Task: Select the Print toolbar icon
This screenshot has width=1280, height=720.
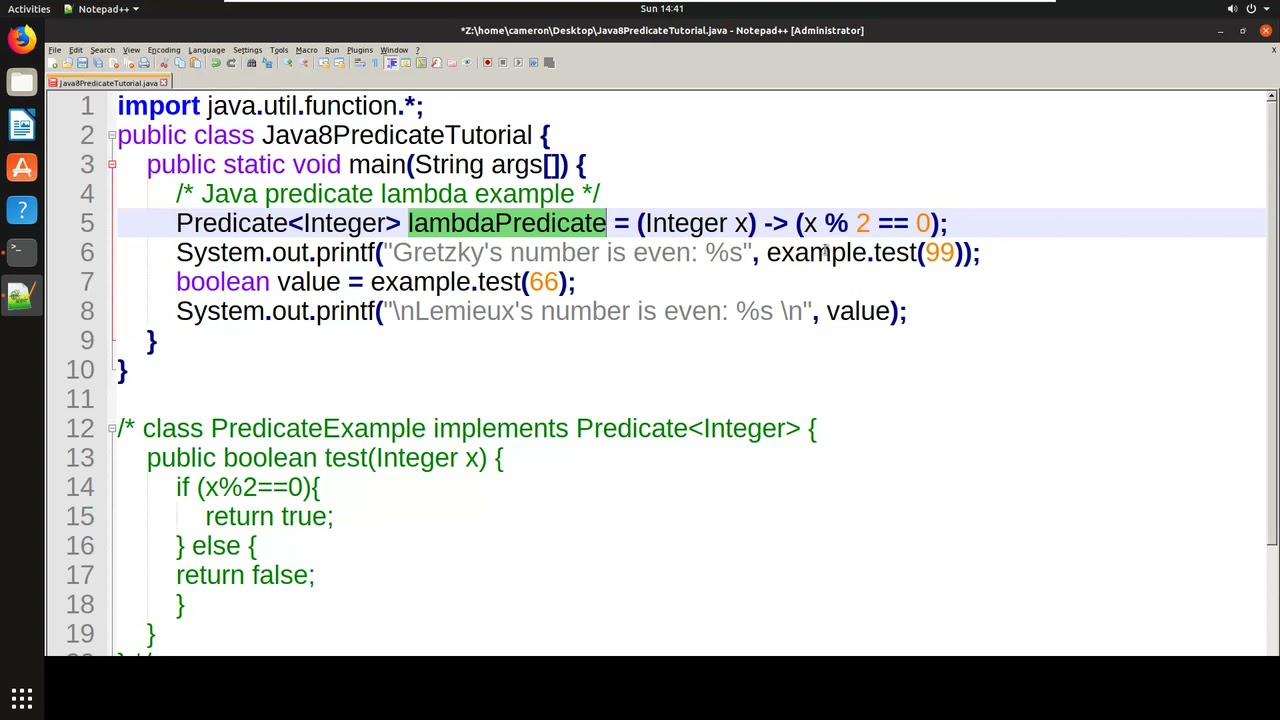Action: click(145, 62)
